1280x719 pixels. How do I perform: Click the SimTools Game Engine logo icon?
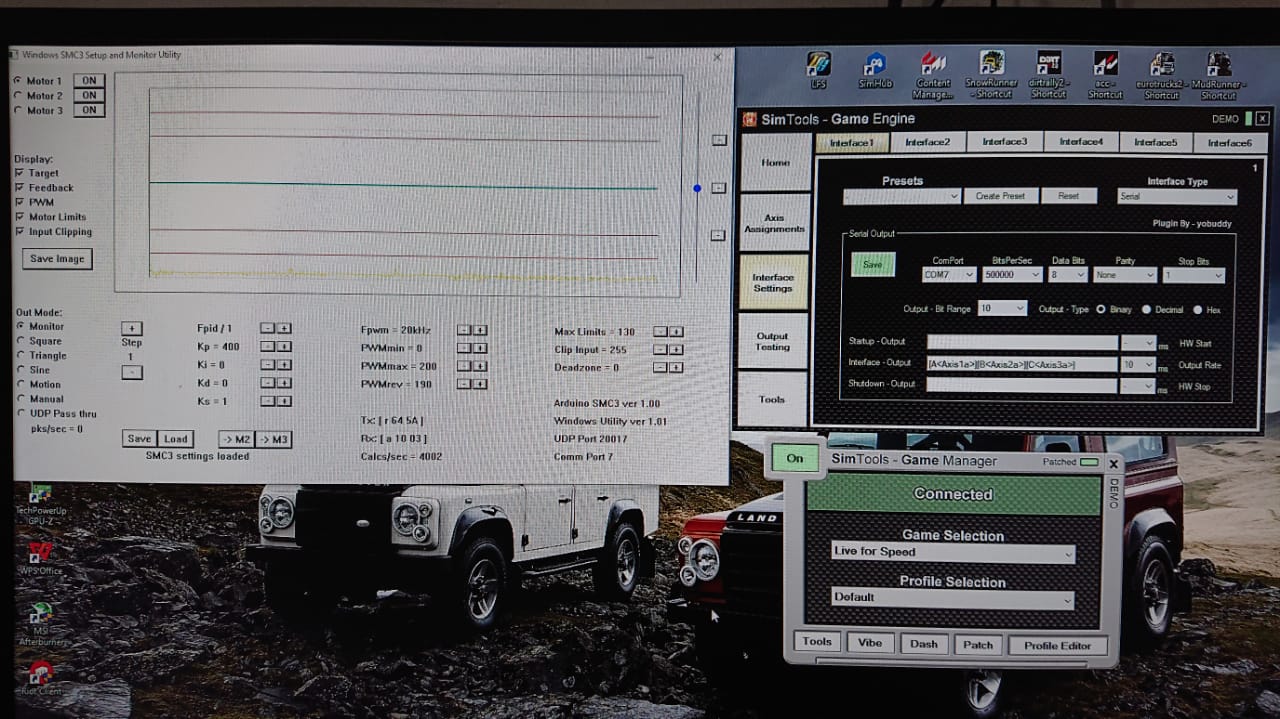[x=749, y=119]
